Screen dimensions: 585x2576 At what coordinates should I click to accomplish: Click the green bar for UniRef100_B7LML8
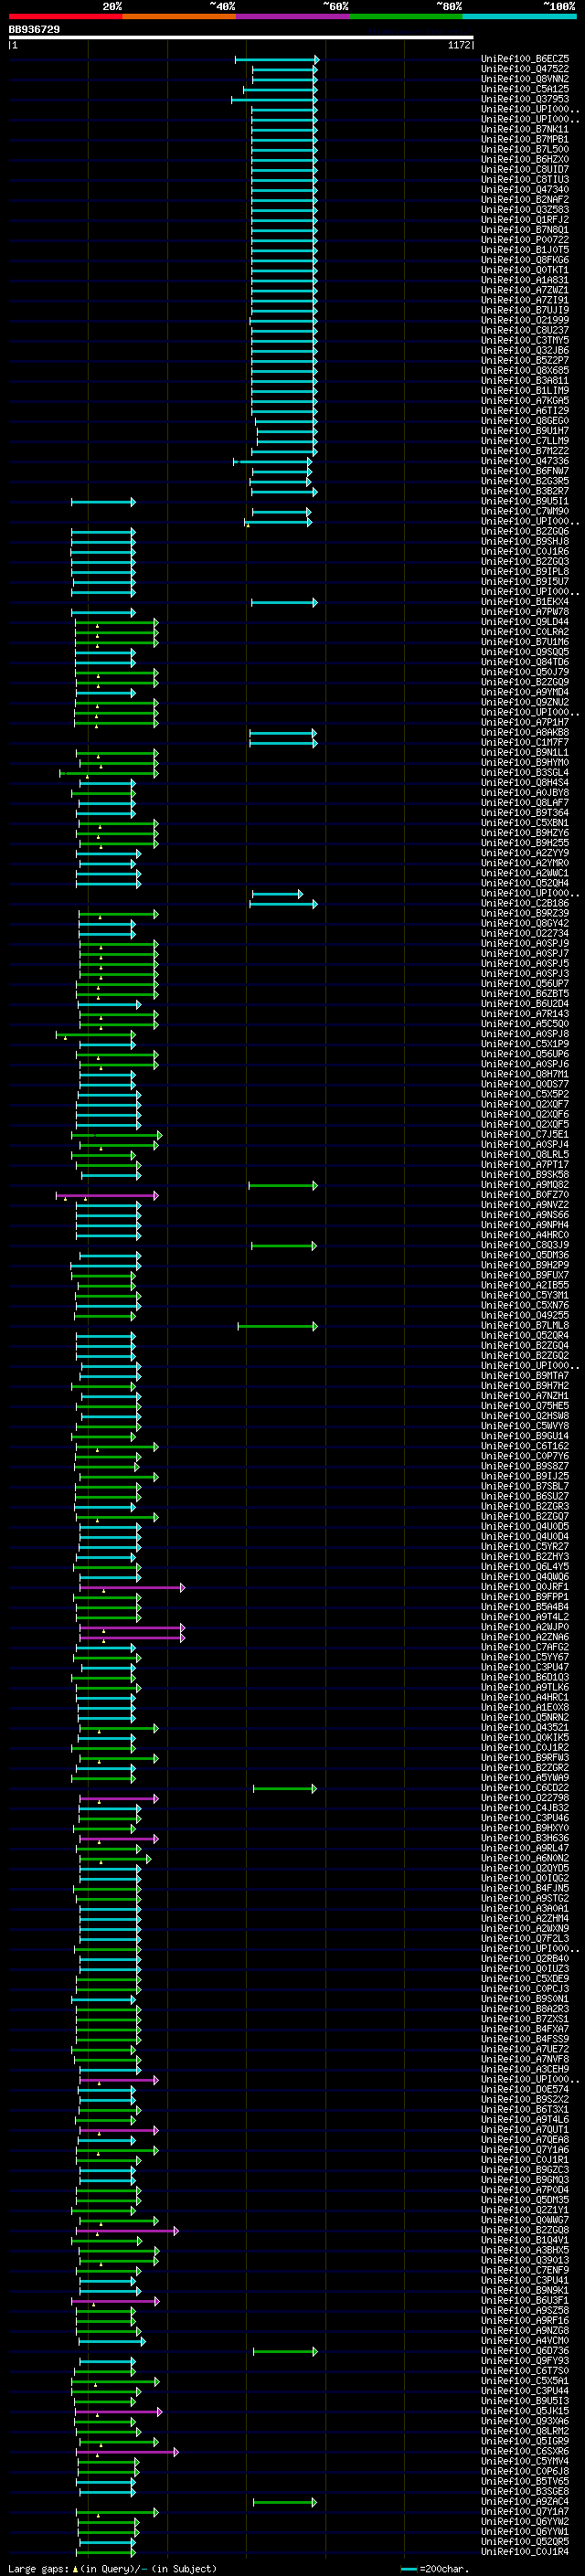(278, 1327)
